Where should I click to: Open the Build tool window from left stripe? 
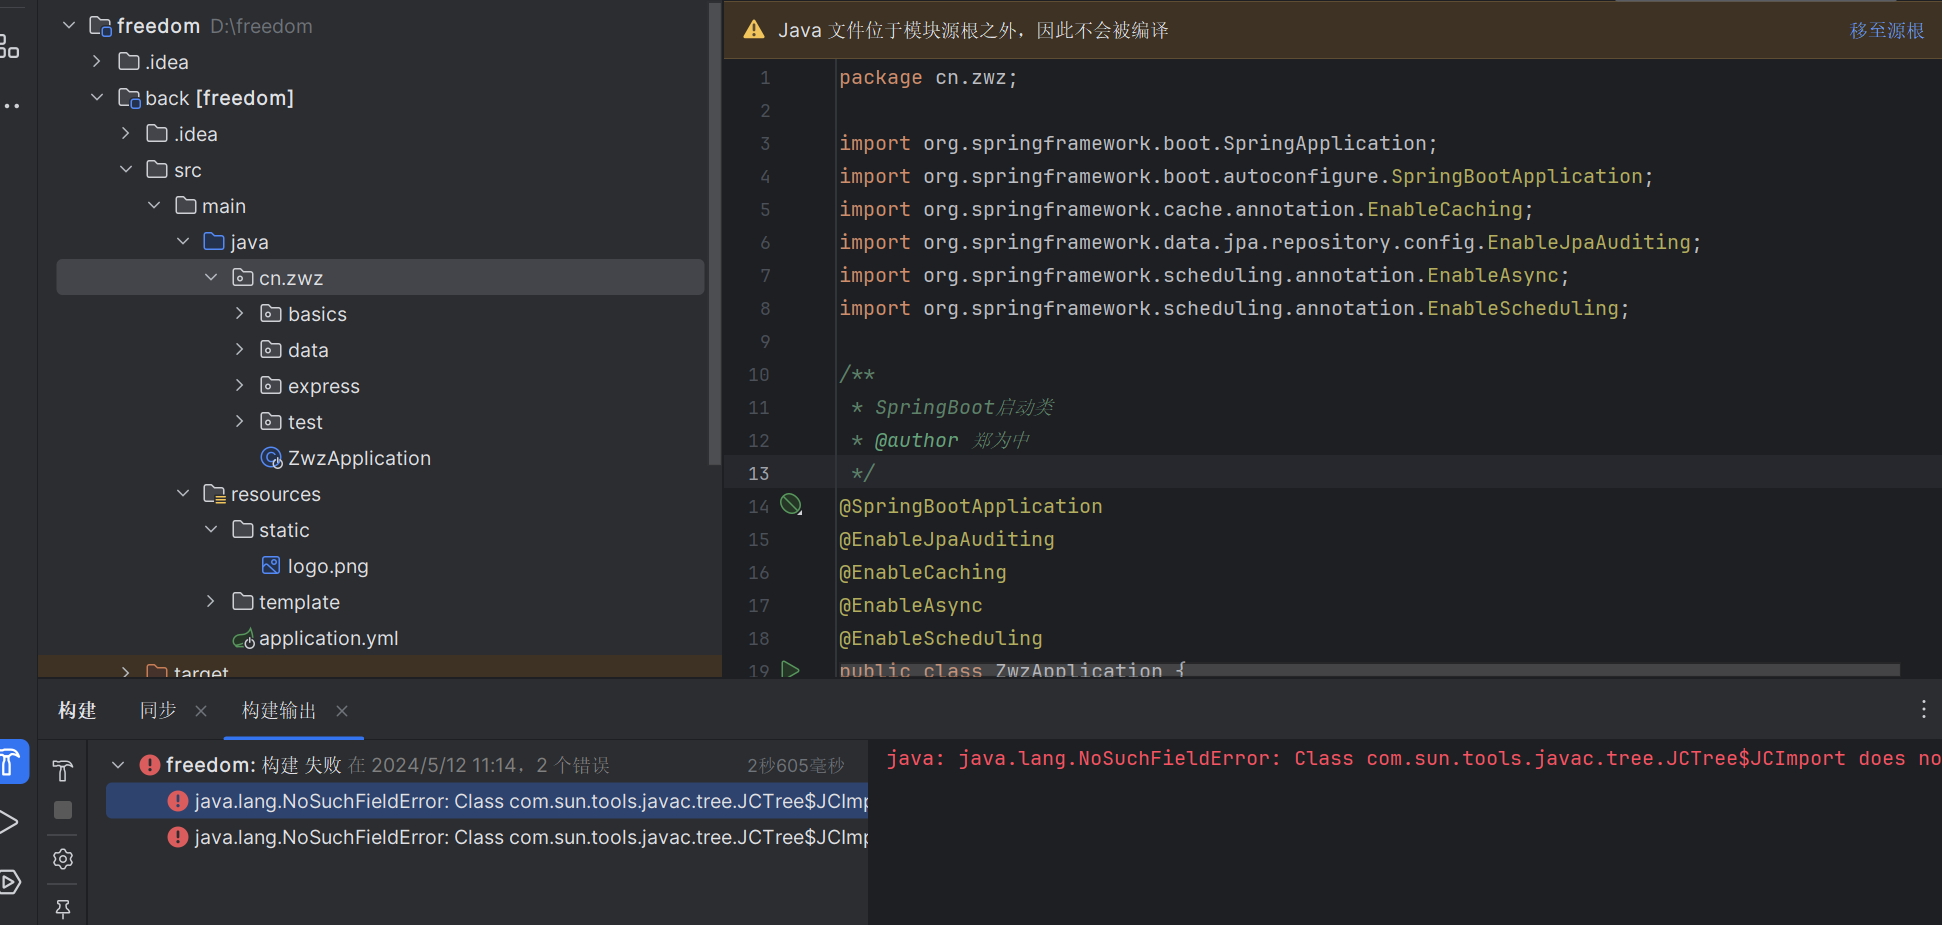pos(10,764)
